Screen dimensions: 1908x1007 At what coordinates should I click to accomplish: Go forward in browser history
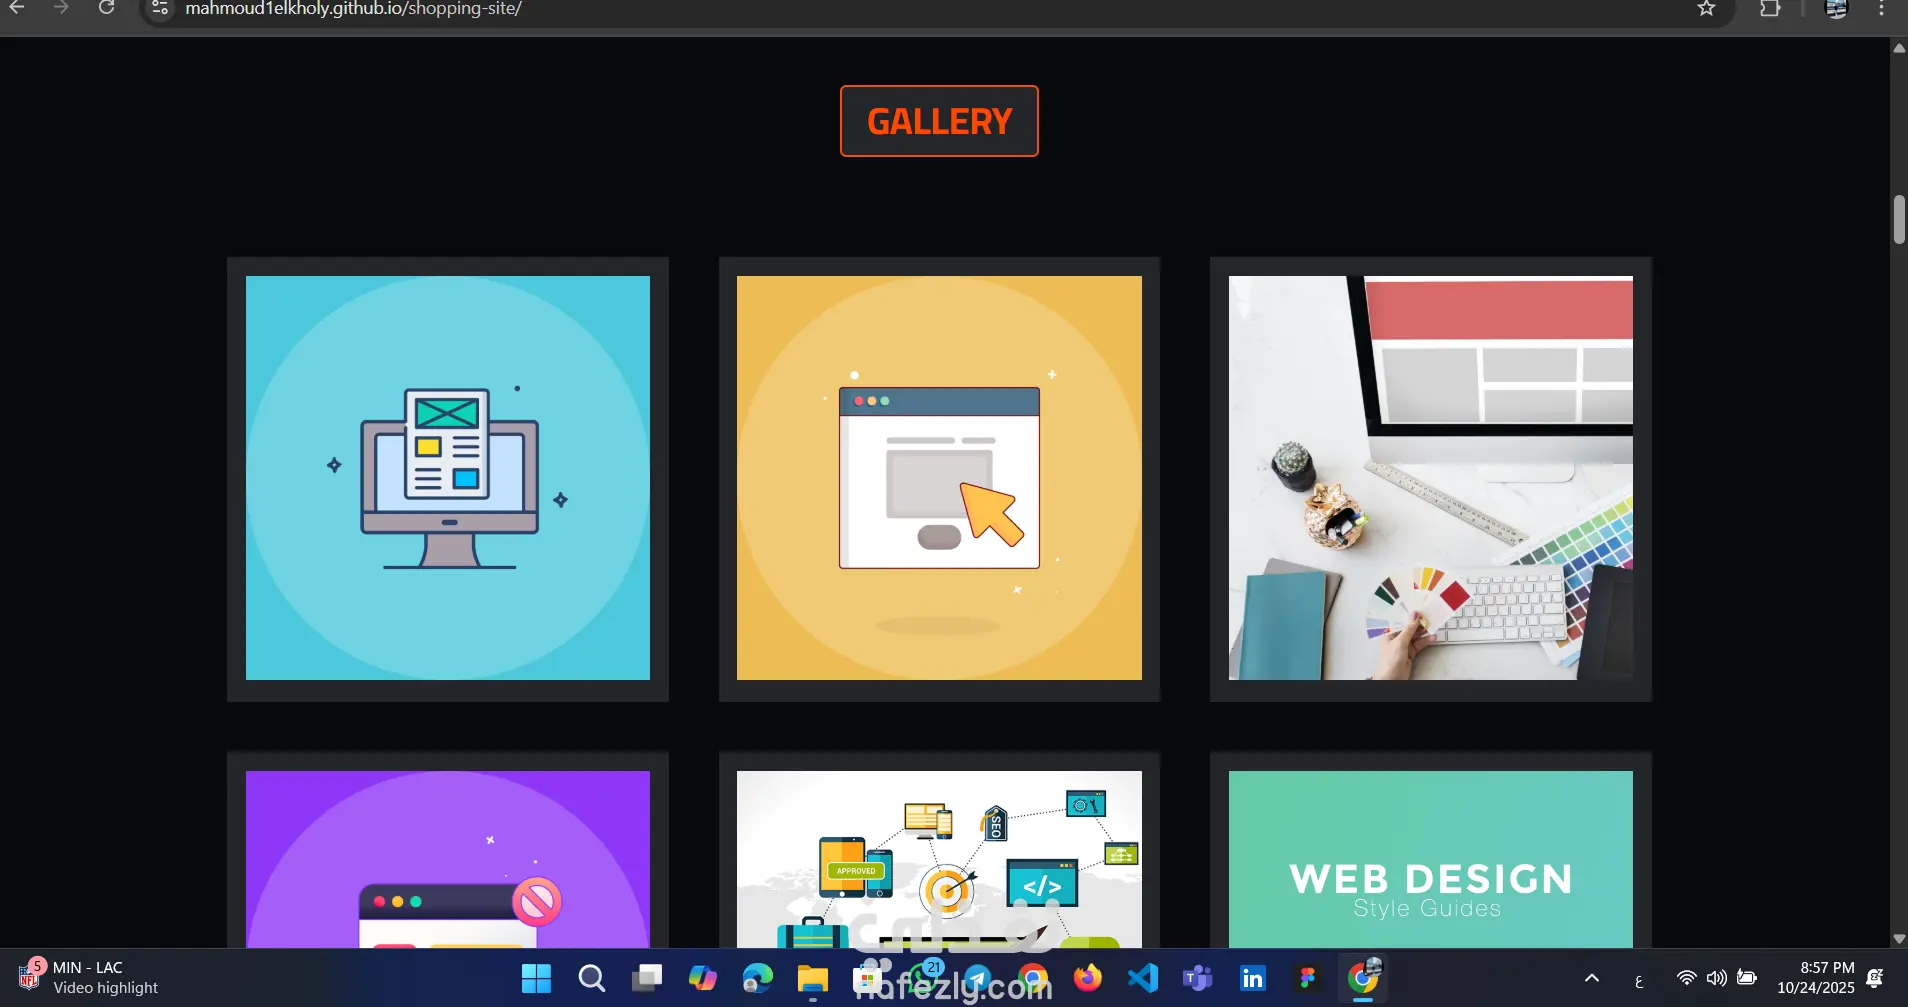pyautogui.click(x=61, y=8)
